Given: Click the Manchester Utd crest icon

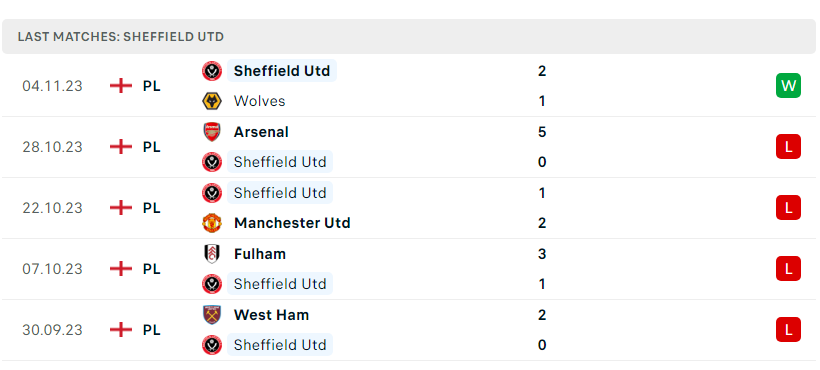Looking at the screenshot, I should point(212,223).
